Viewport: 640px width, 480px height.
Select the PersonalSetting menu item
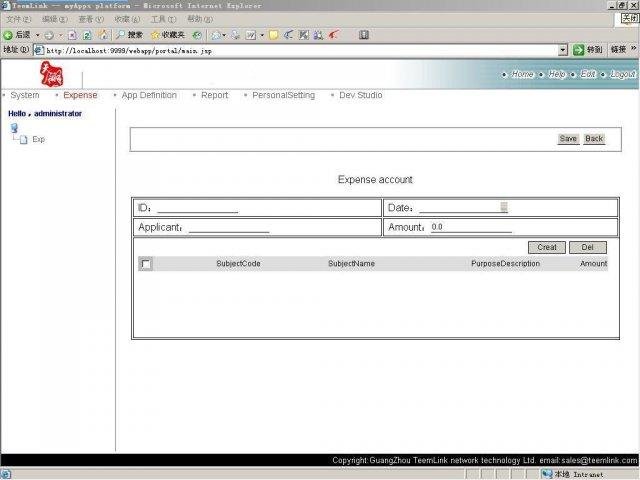(283, 96)
